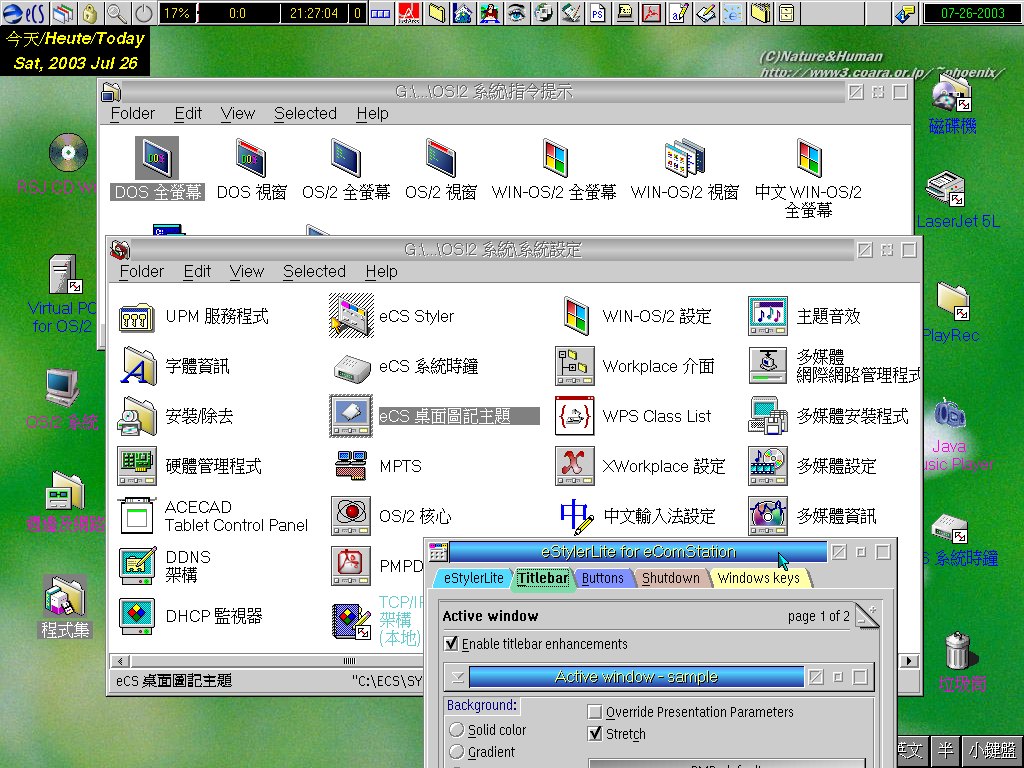Select the WIN-OS/2 視窗 icon

pos(684,158)
